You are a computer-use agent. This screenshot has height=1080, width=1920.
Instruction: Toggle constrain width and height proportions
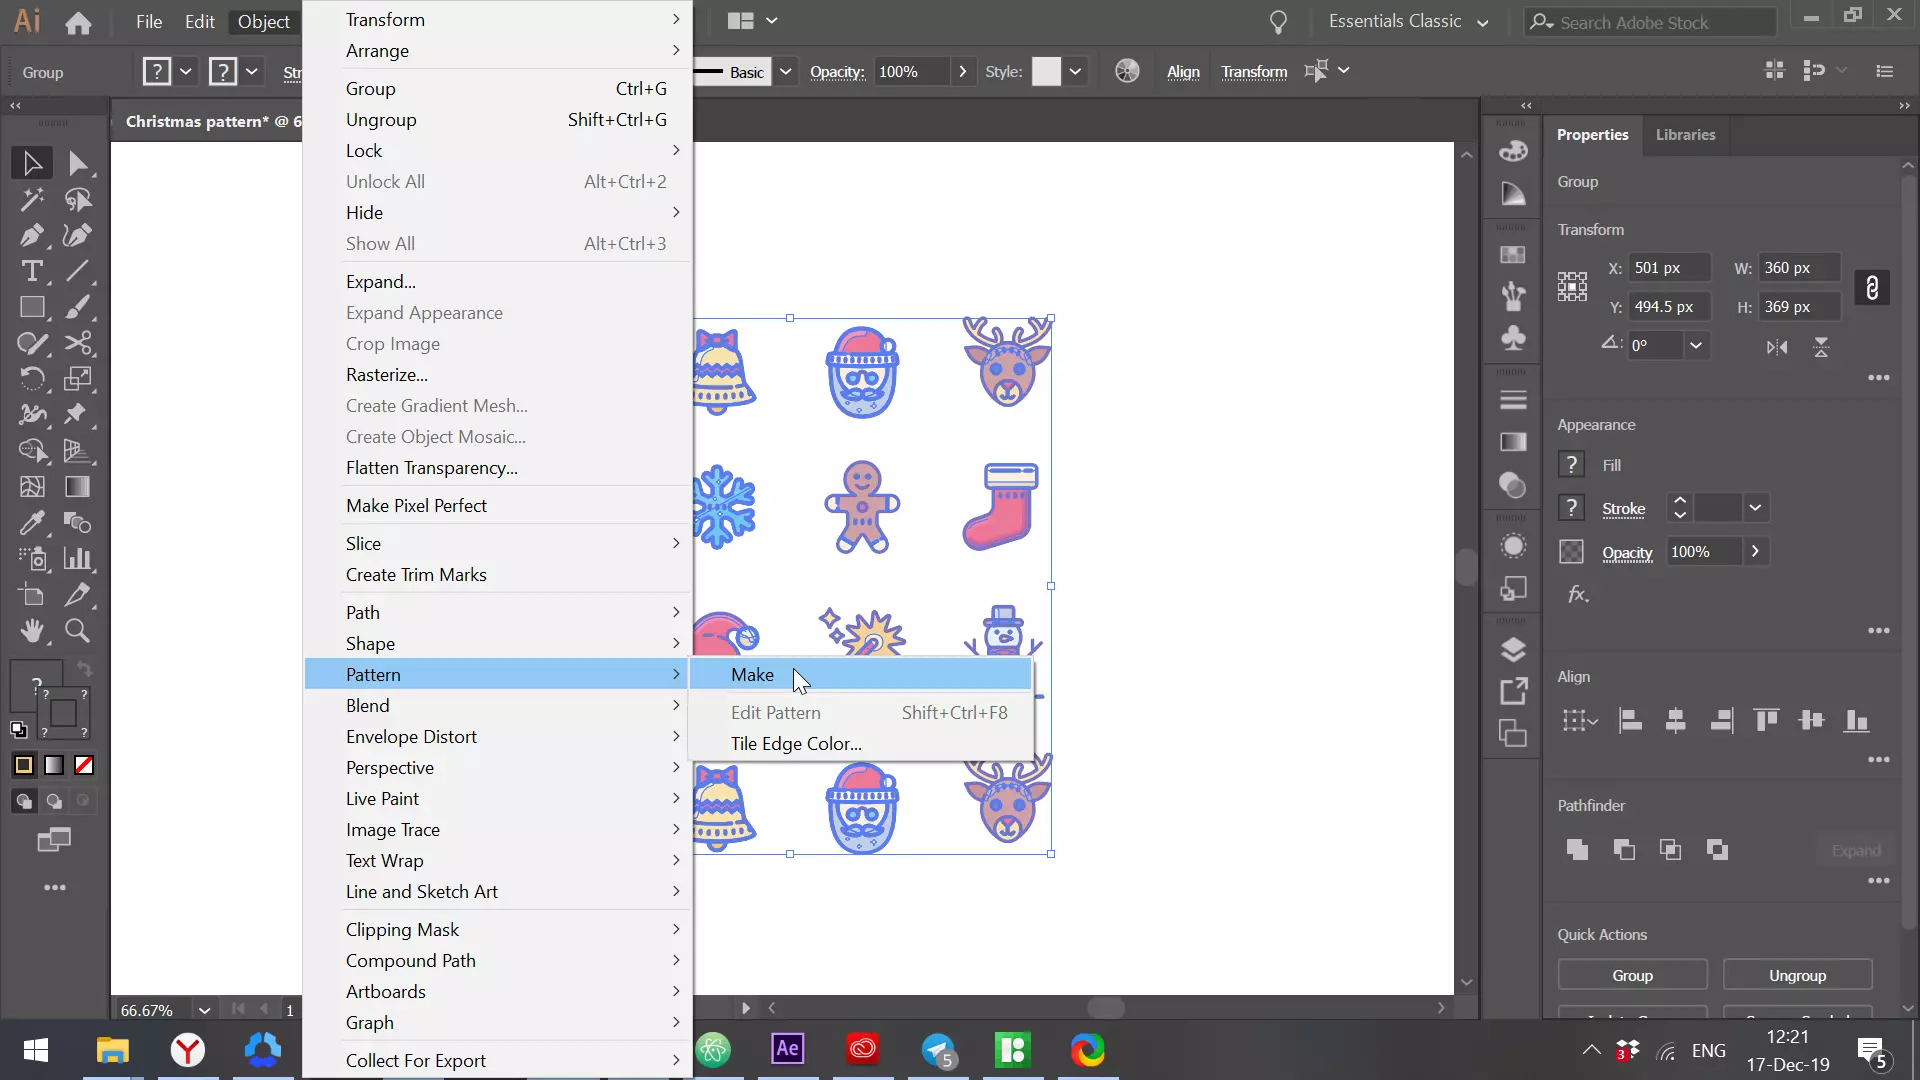pyautogui.click(x=1871, y=288)
